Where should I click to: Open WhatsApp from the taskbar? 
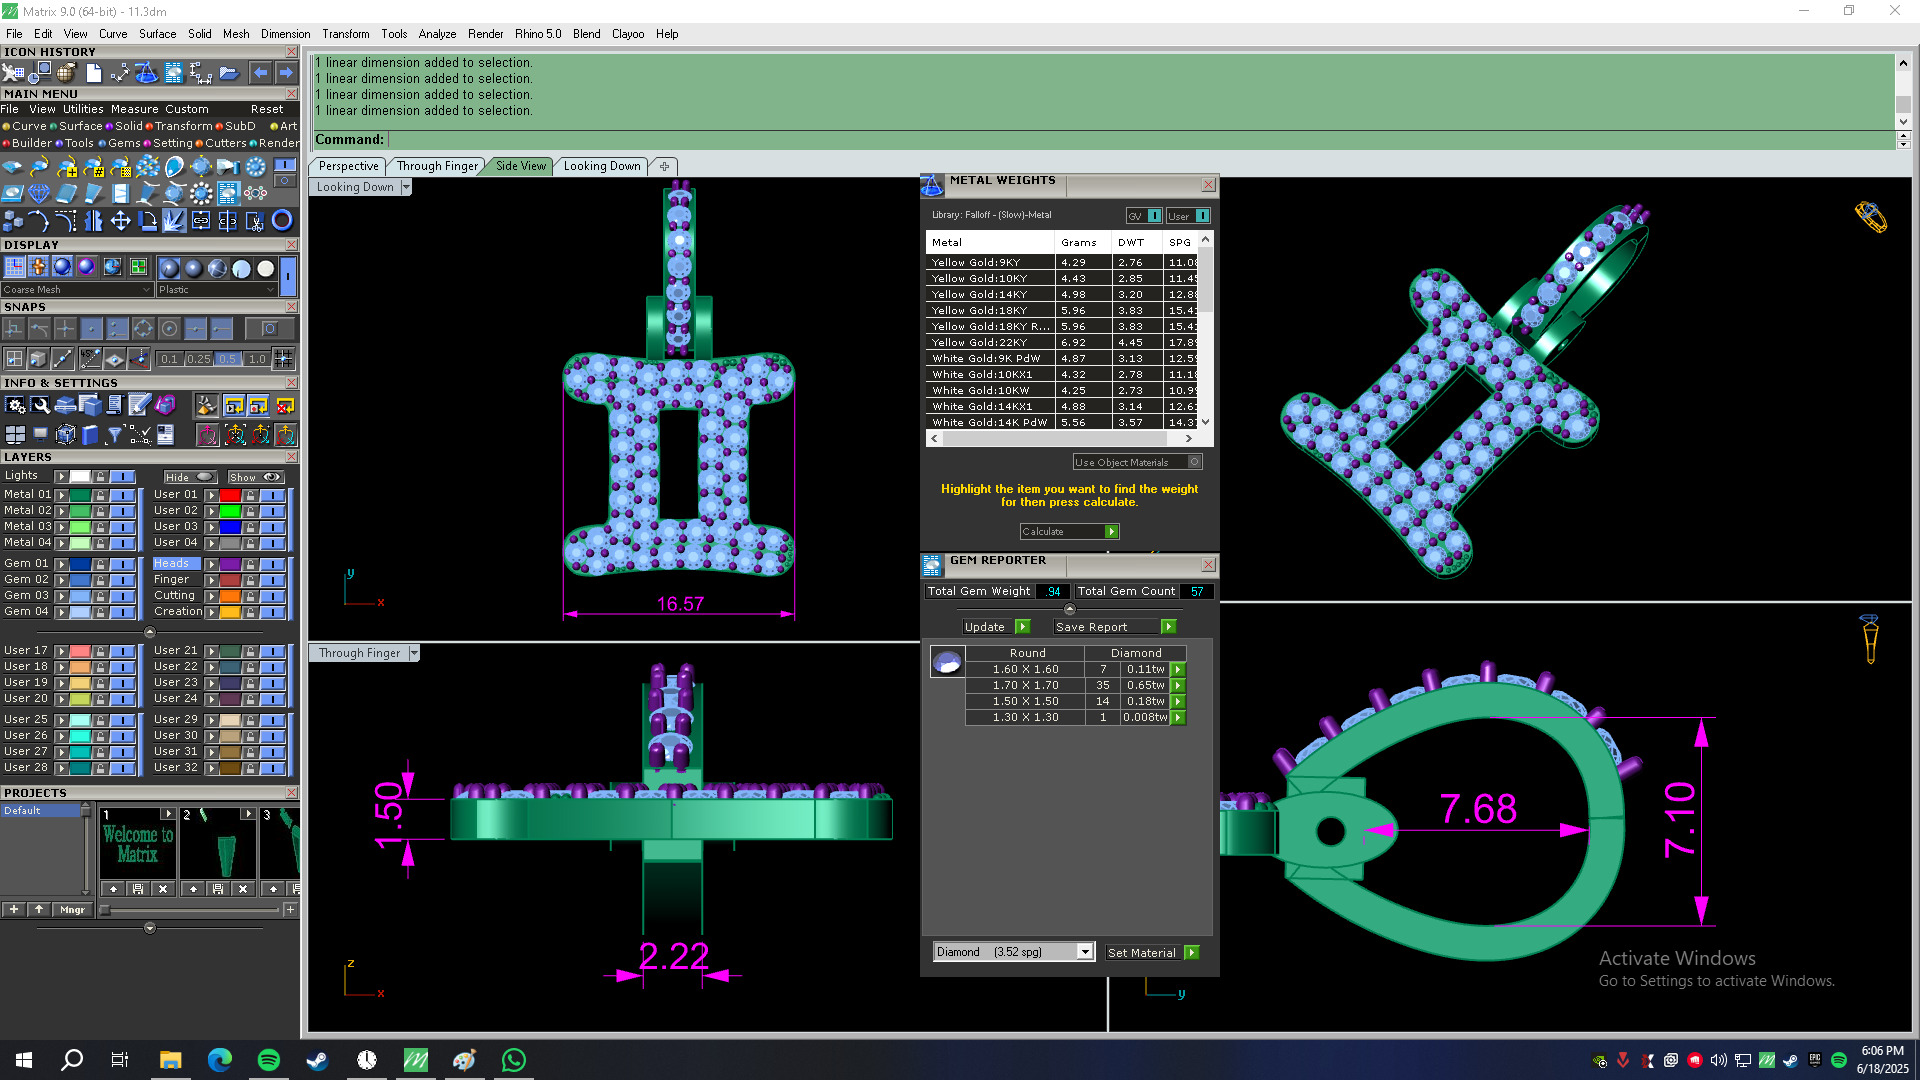513,1060
